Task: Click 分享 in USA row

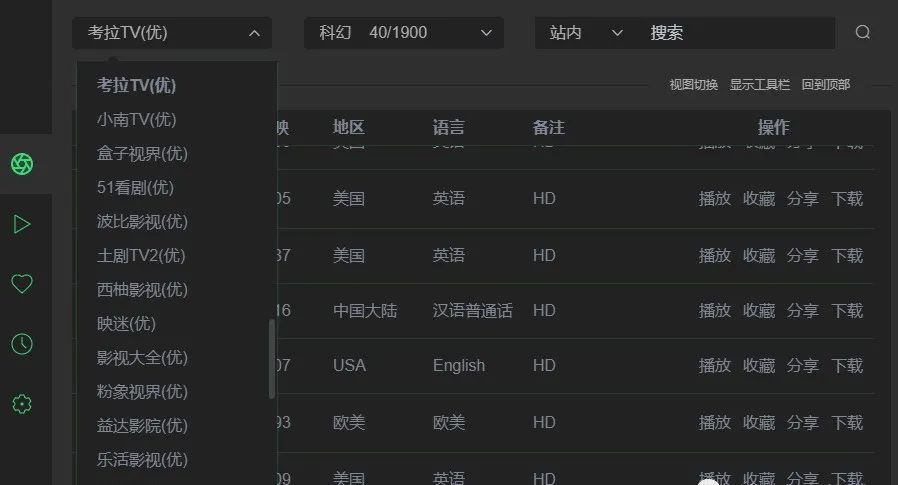Action: [802, 365]
